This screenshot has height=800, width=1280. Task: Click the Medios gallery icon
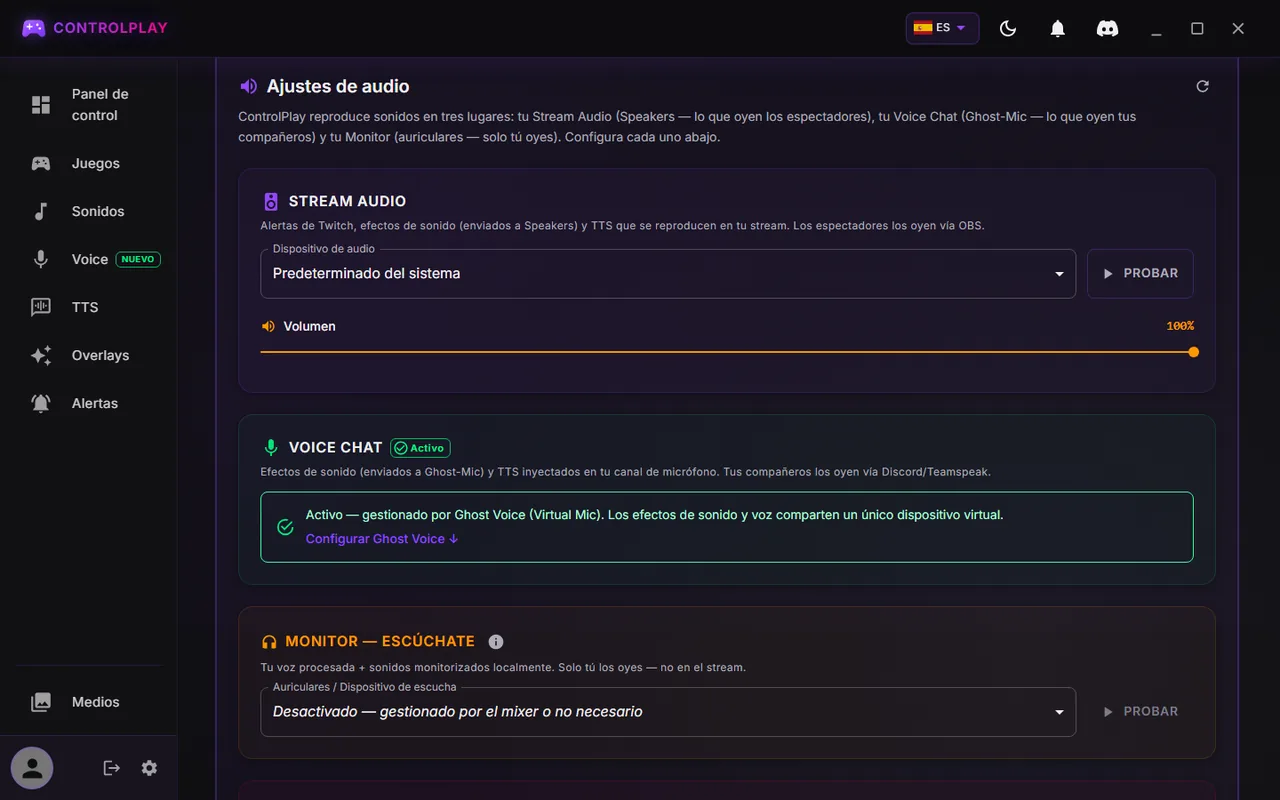tap(41, 702)
